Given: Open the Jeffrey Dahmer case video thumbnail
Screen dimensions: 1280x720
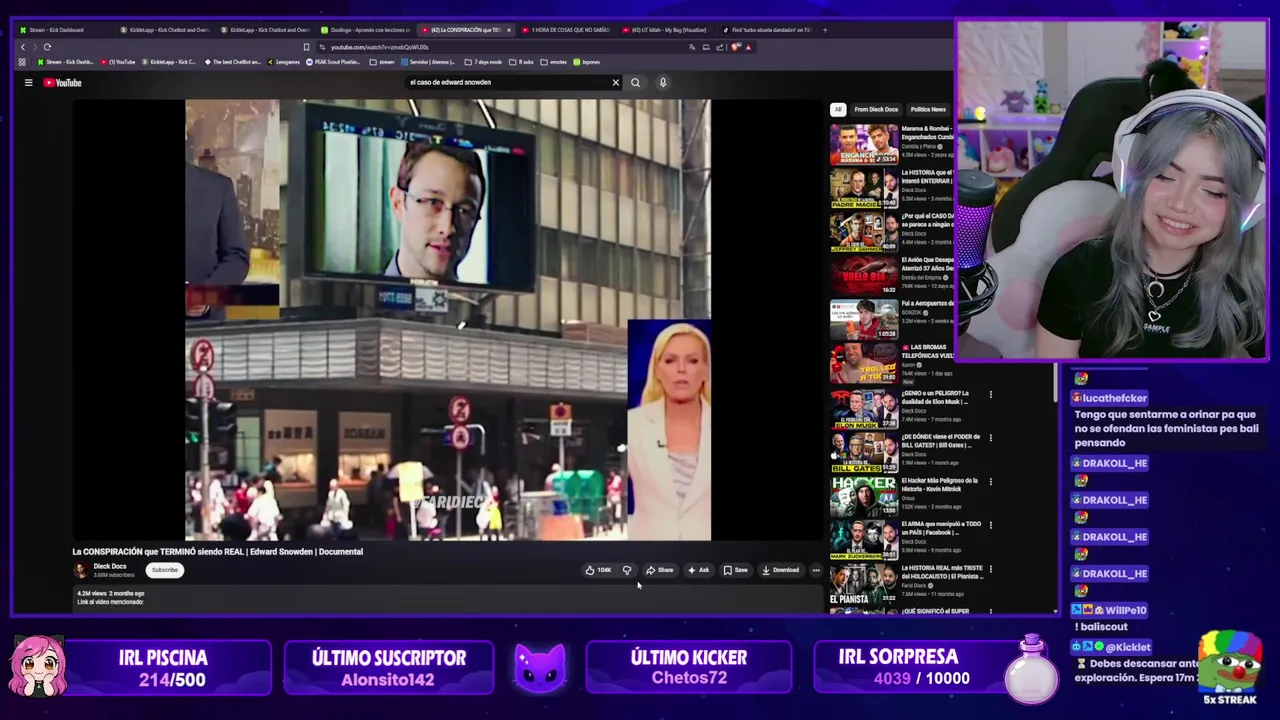Looking at the screenshot, I should [864, 232].
